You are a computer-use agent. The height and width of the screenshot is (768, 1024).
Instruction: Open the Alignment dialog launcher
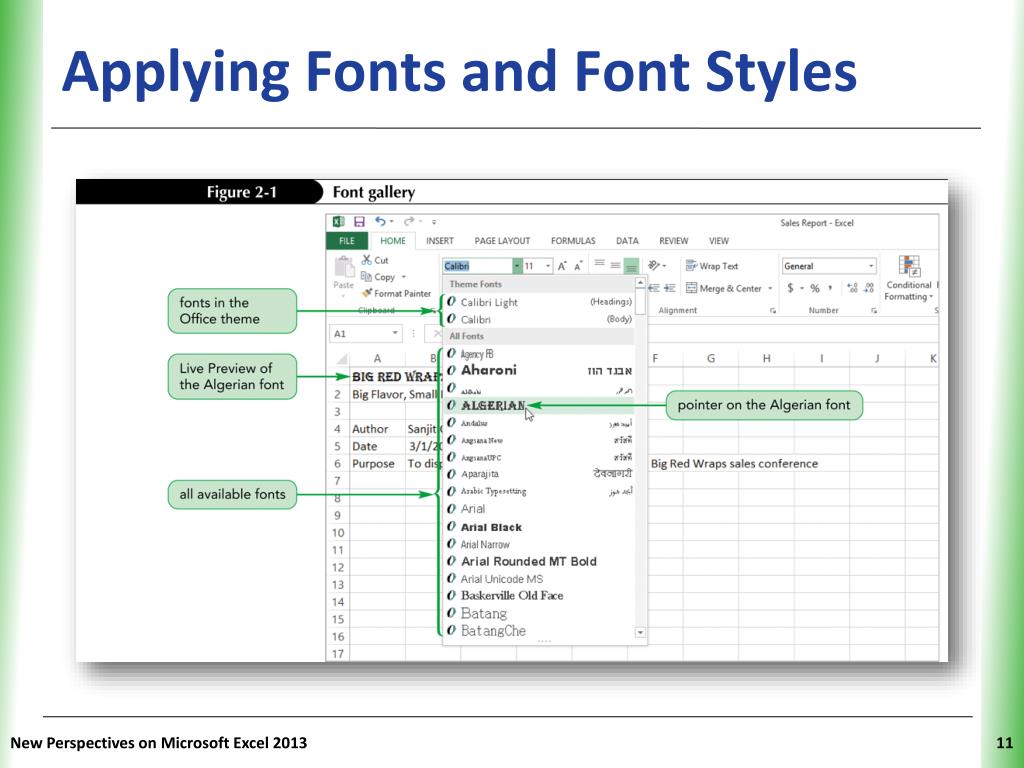coord(773,311)
